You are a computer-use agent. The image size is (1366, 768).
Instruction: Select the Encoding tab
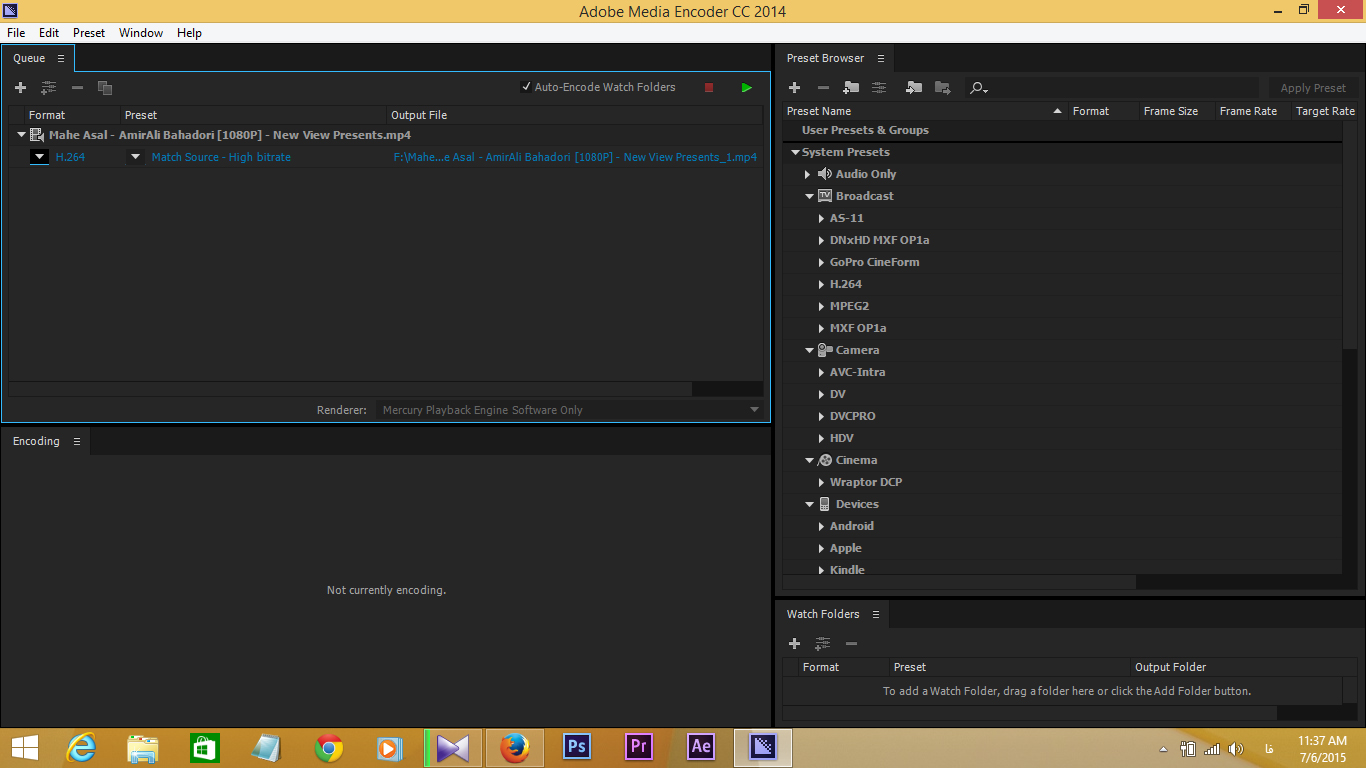(x=36, y=441)
